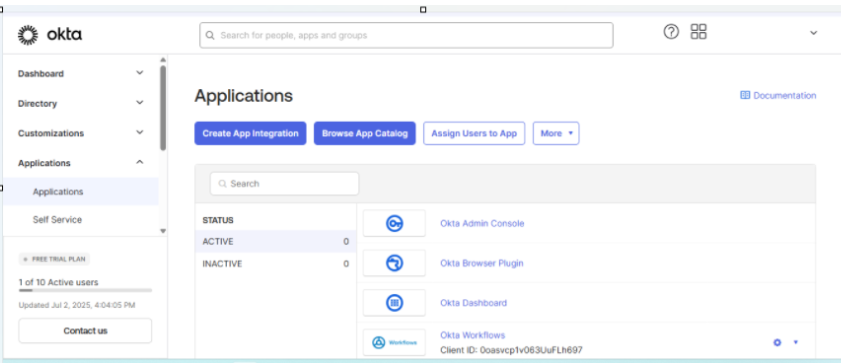The image size is (864, 364).
Task: Filter by INACTIVE status
Action: coord(276,264)
